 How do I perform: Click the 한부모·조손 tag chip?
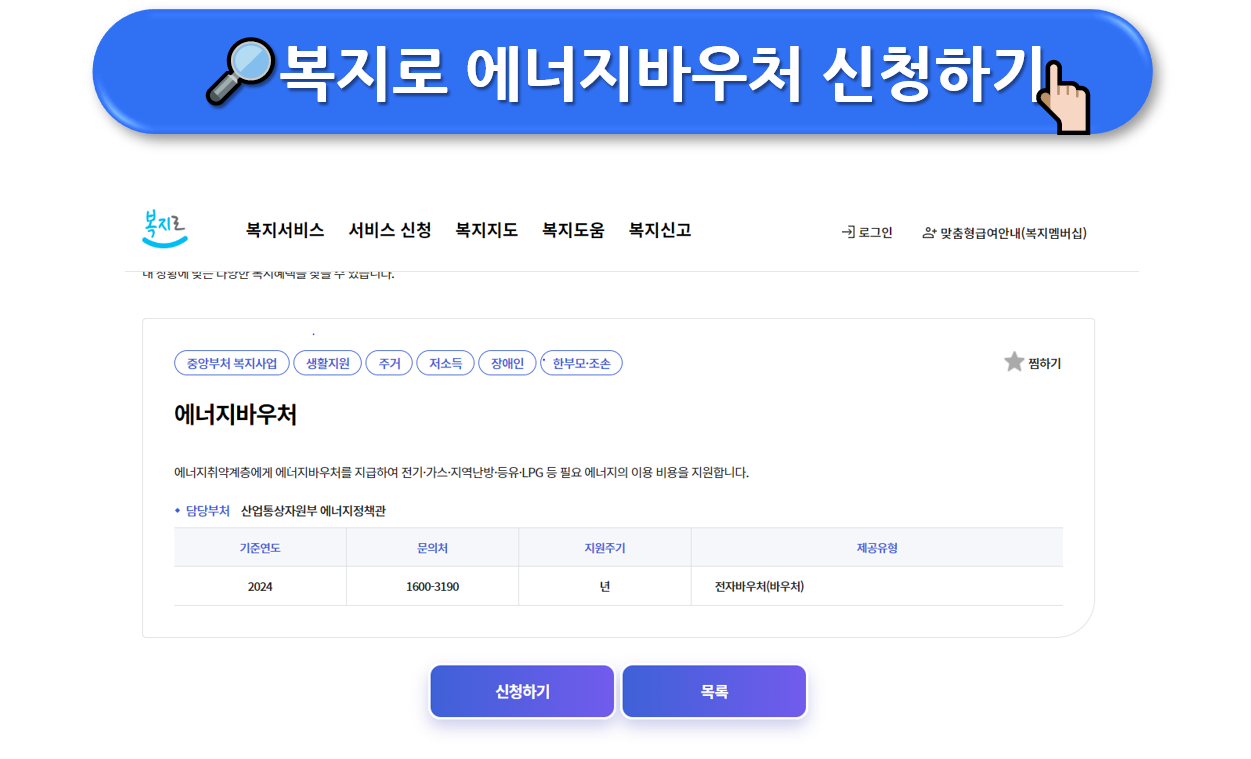[x=580, y=363]
